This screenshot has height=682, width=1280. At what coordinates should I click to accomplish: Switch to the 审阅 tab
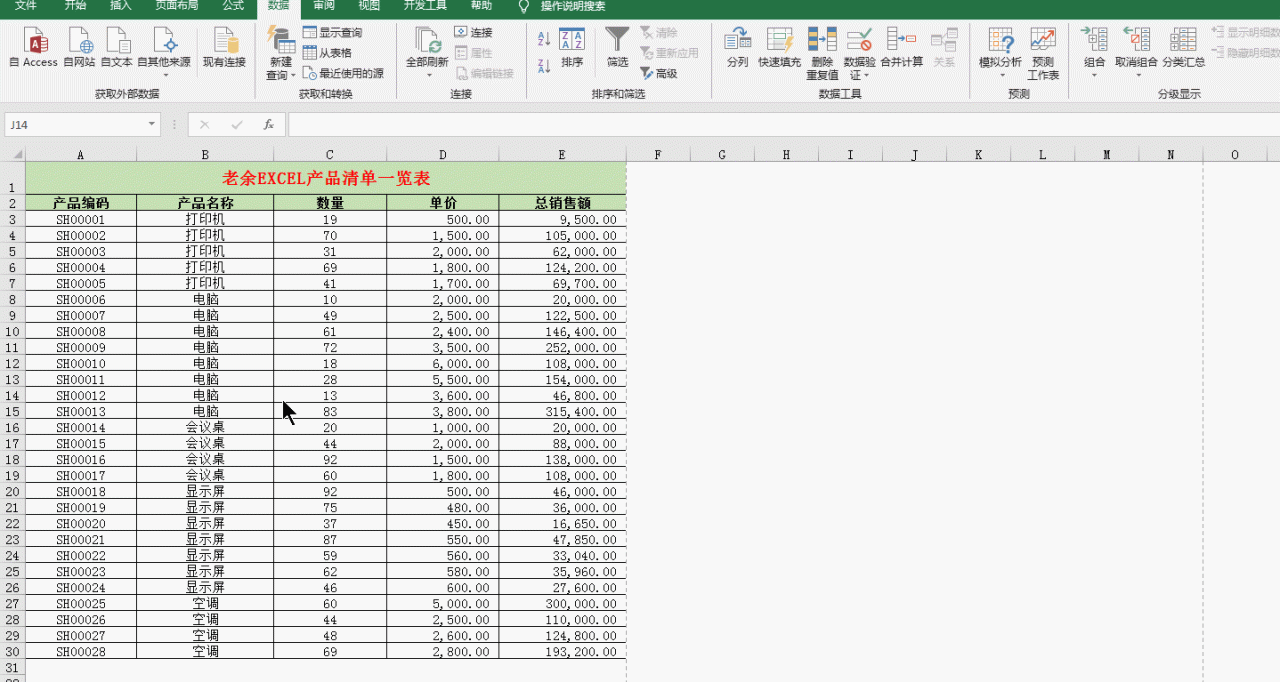324,6
